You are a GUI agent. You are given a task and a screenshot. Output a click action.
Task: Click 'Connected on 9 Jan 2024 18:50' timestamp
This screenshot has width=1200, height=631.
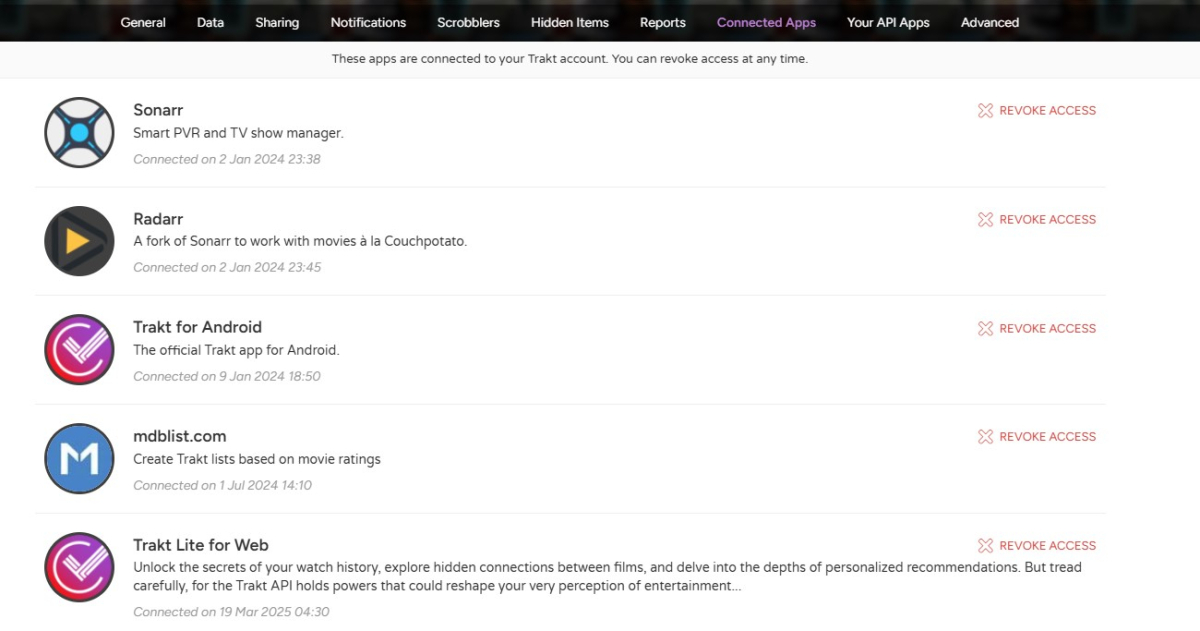pos(227,377)
